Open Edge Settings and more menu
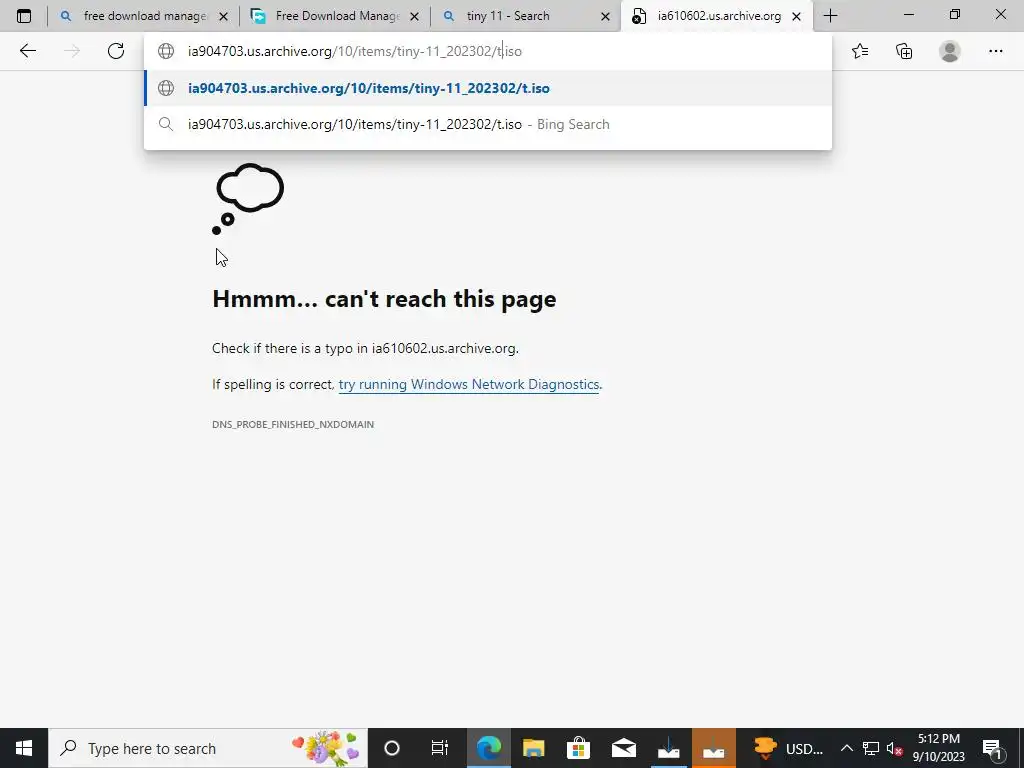The image size is (1024, 768). tap(995, 51)
